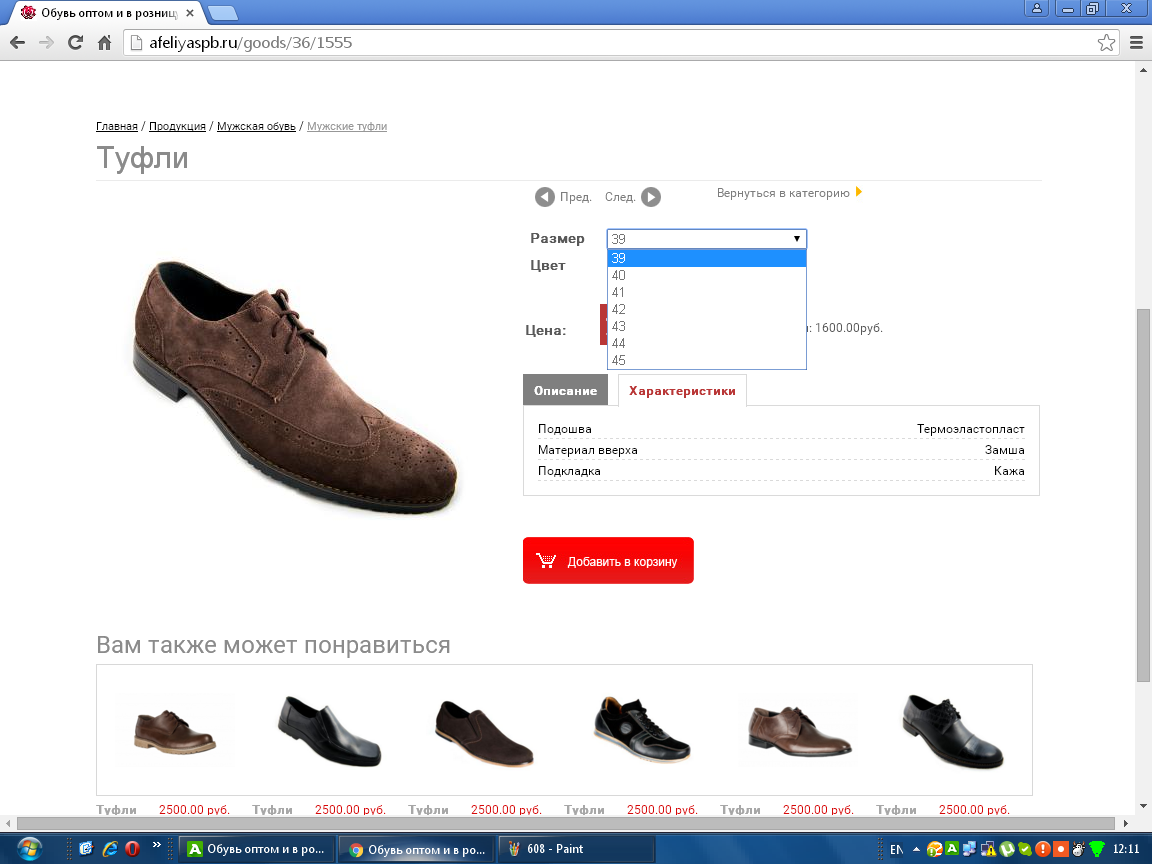Open the browser home icon
This screenshot has width=1152, height=864.
coord(104,43)
